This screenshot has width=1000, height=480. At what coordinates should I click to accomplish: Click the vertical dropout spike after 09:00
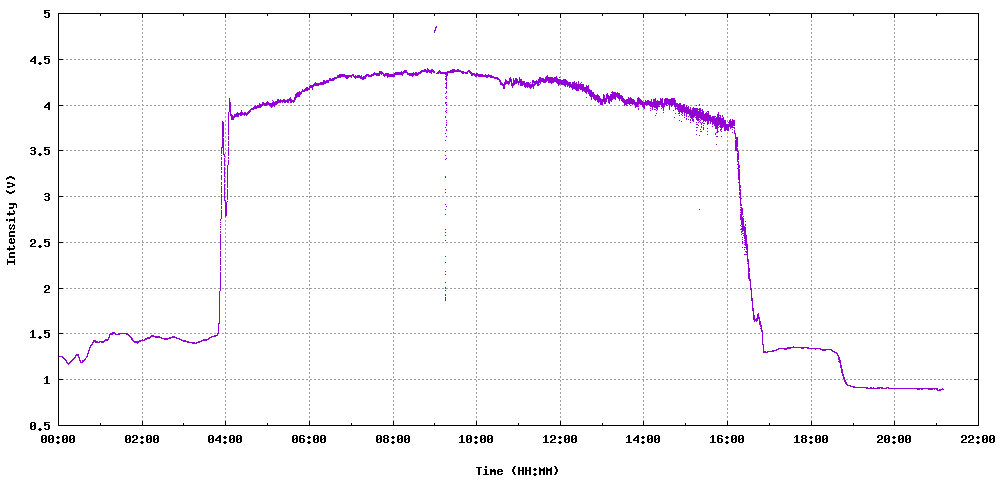445,187
